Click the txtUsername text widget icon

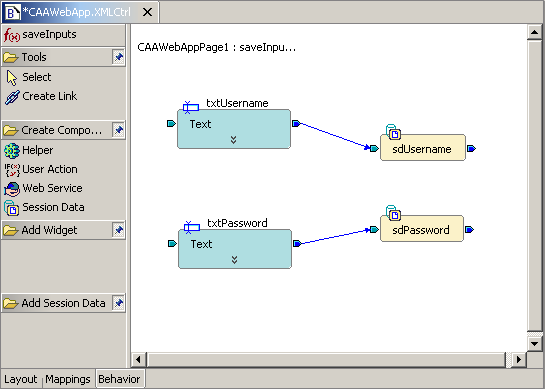[191, 107]
